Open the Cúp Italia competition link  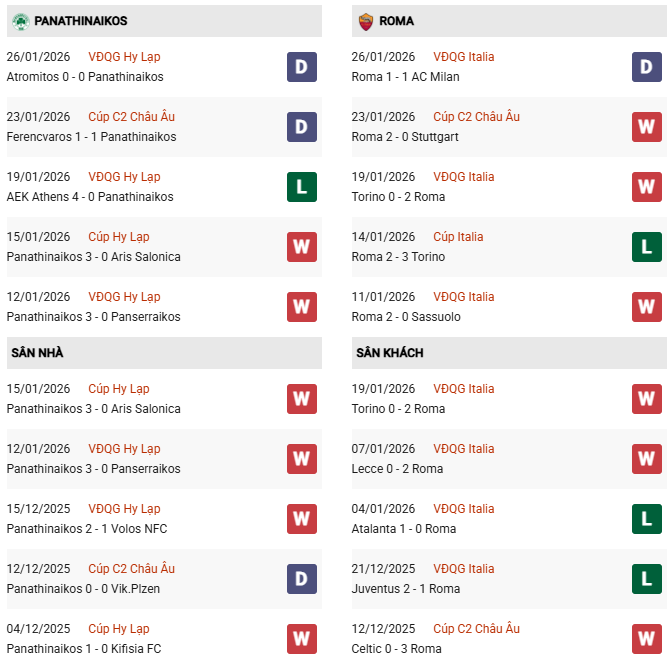click(458, 237)
